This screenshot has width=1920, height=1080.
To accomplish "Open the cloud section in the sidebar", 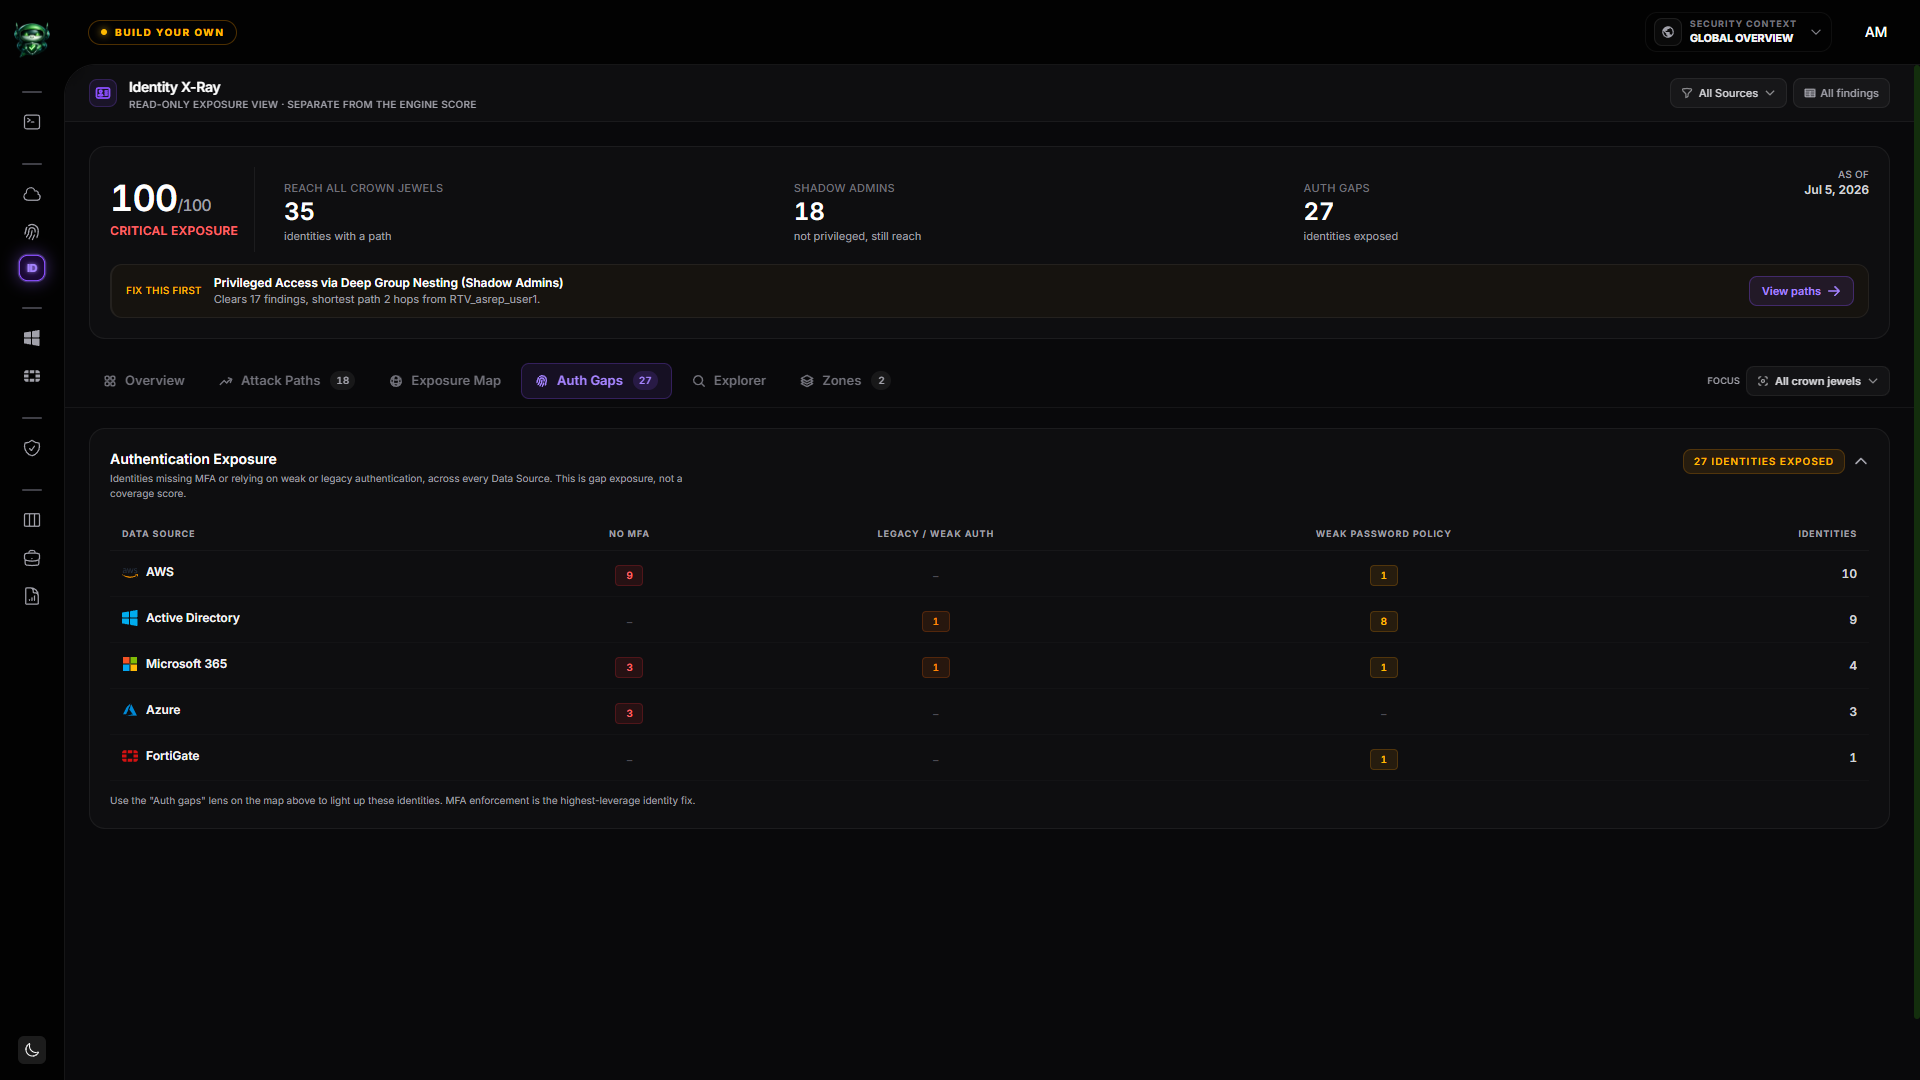I will pyautogui.click(x=32, y=194).
